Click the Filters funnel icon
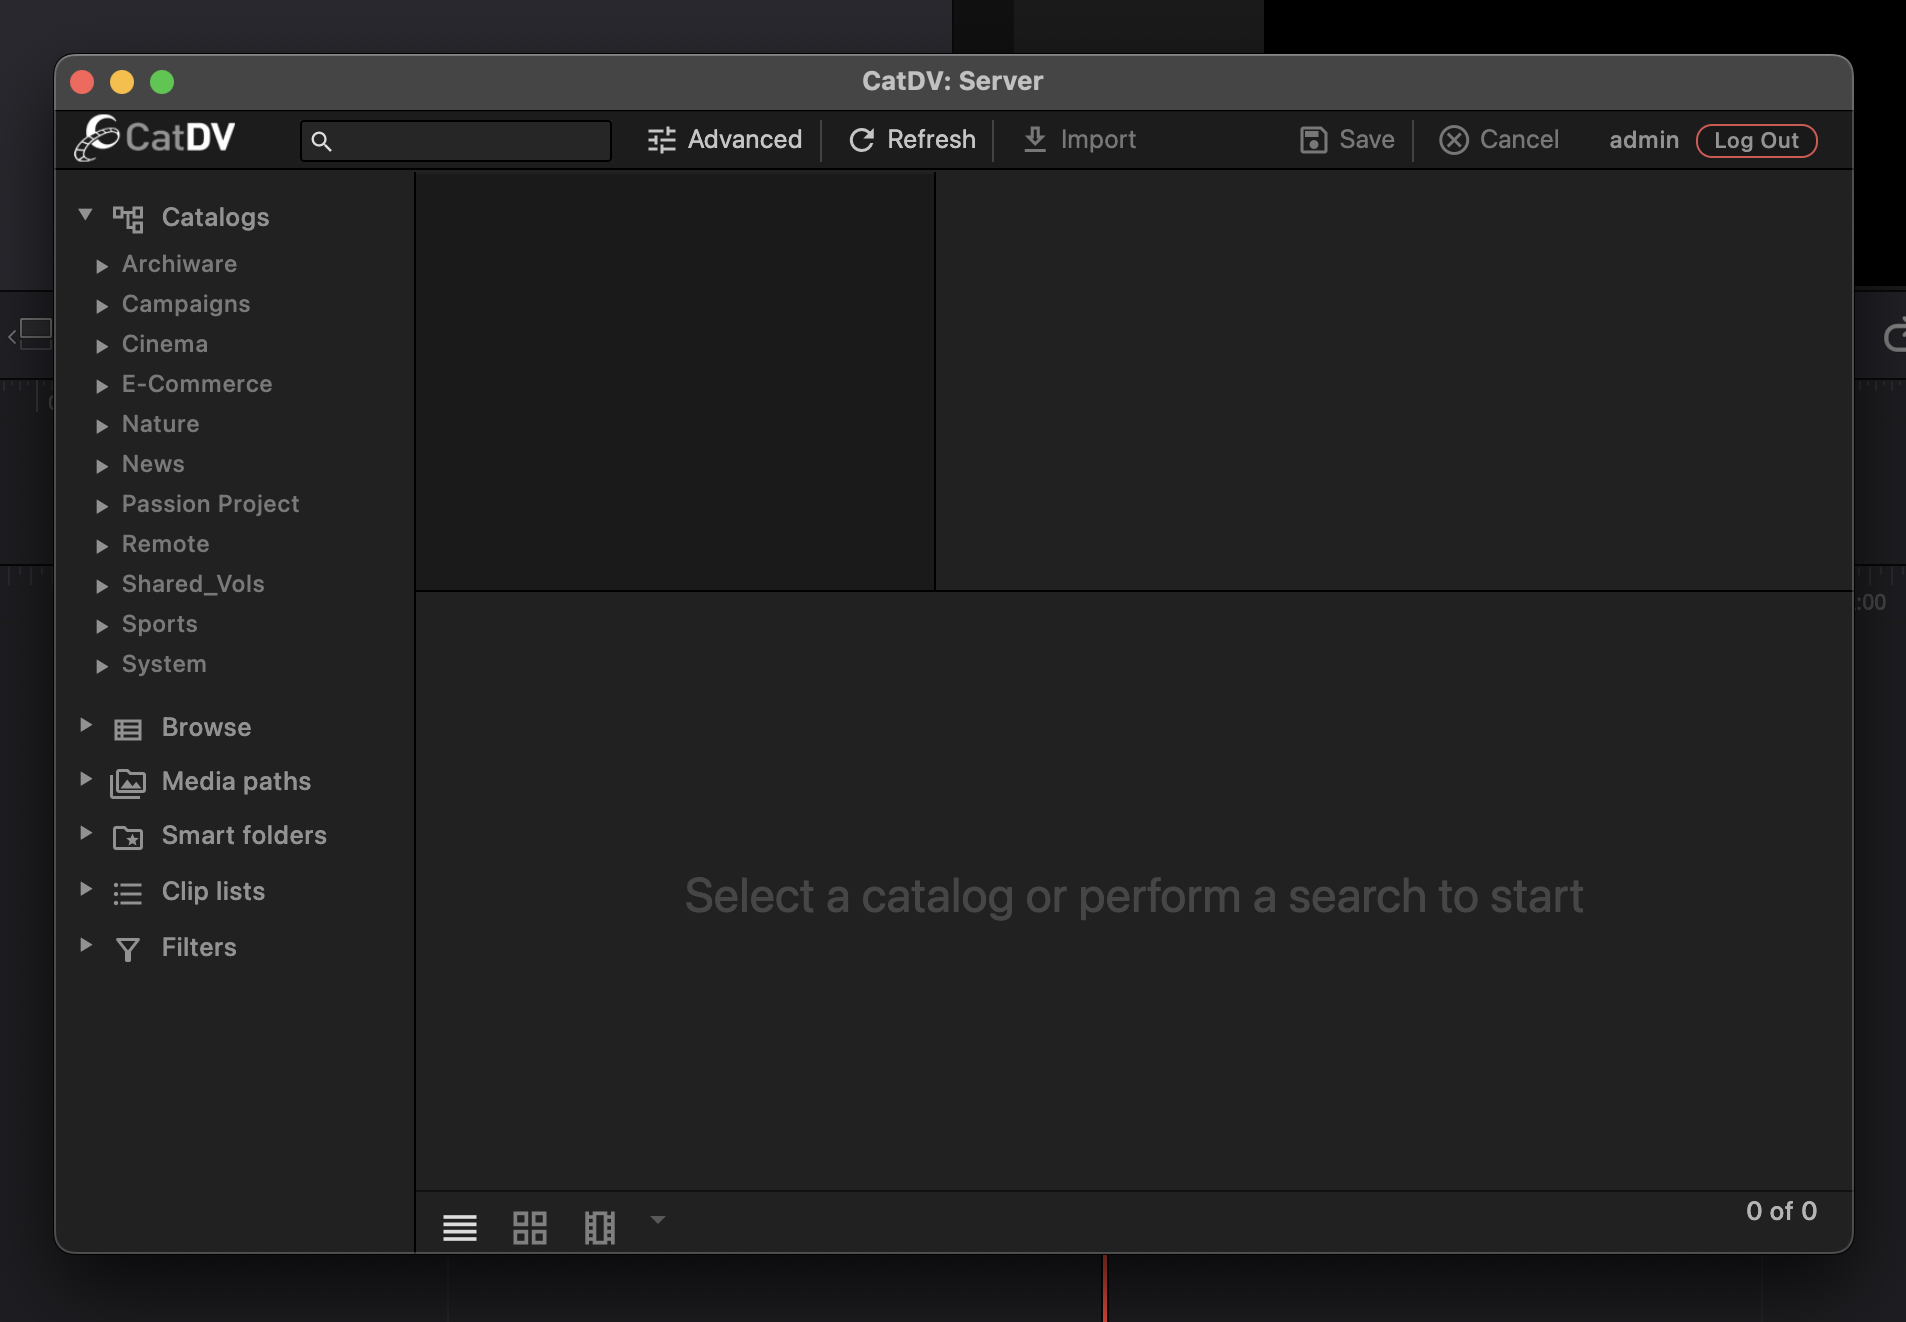Viewport: 1906px width, 1322px height. (128, 949)
